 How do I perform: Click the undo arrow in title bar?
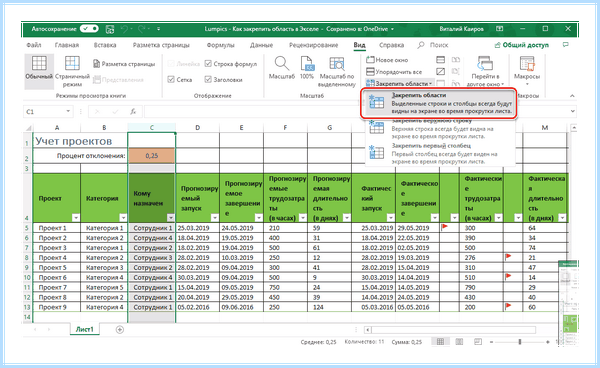click(x=124, y=29)
